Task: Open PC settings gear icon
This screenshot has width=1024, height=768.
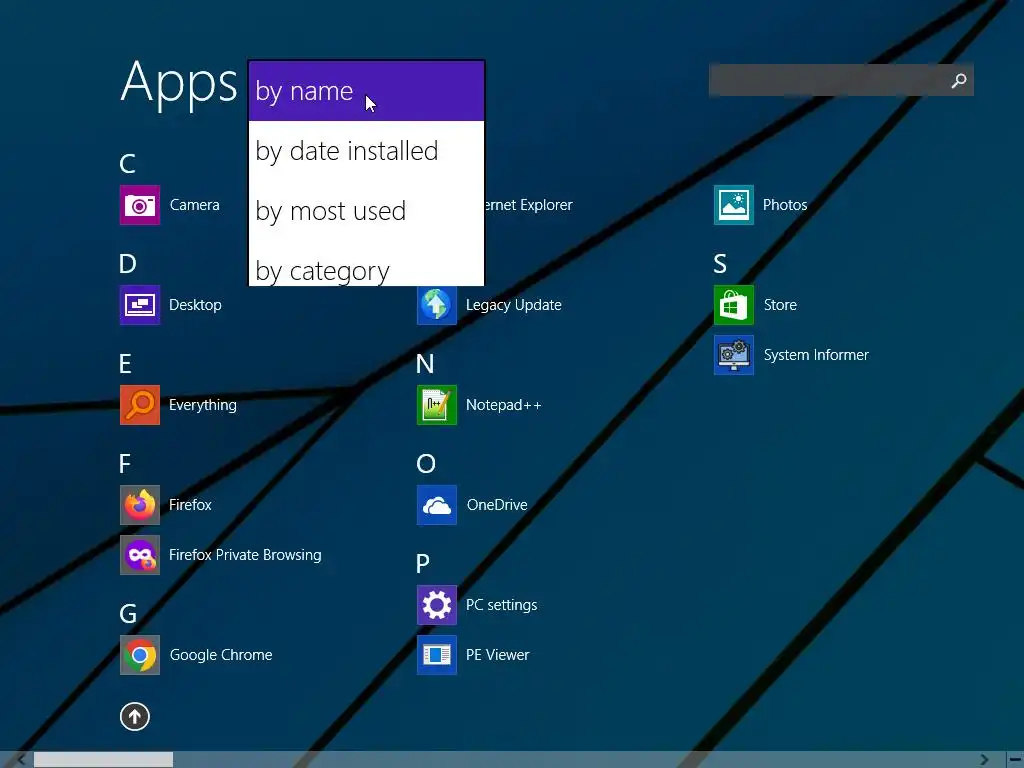Action: [x=437, y=605]
